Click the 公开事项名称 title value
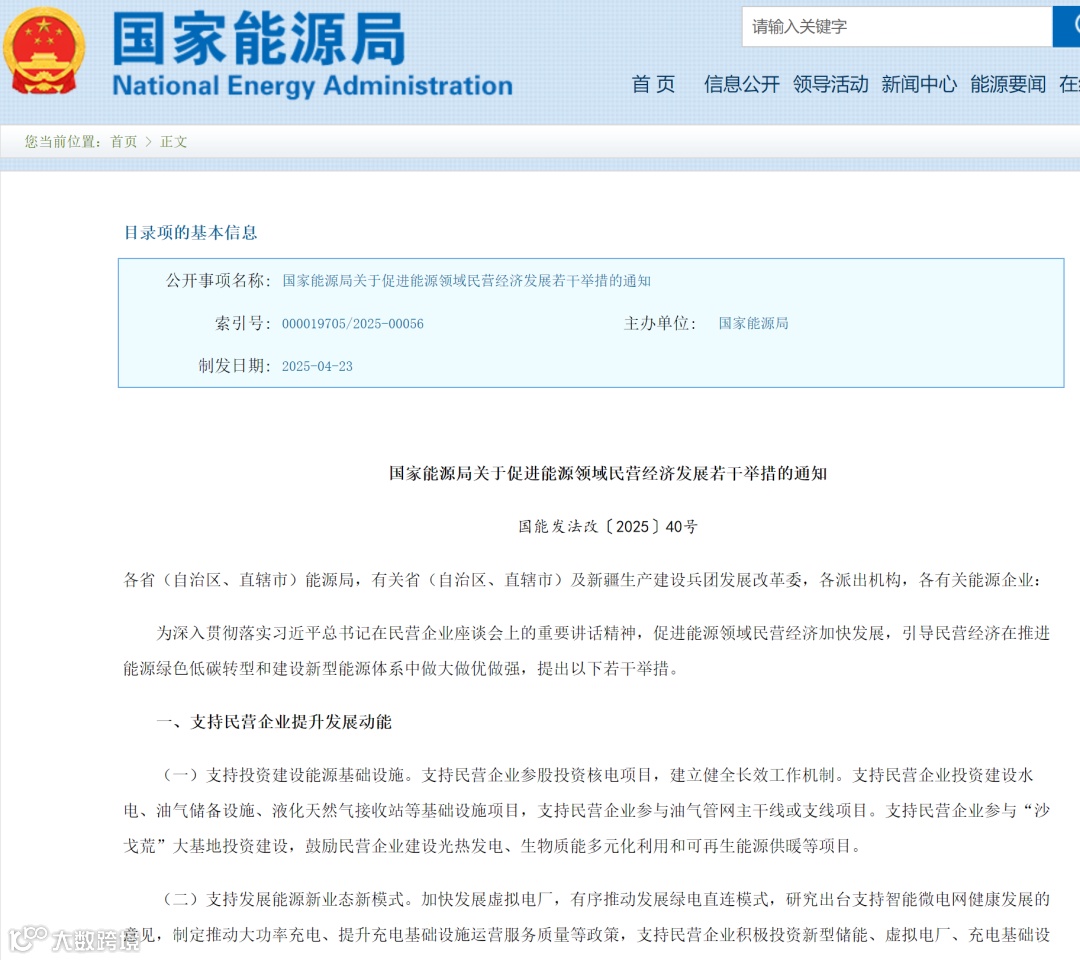The image size is (1080, 960). 466,281
